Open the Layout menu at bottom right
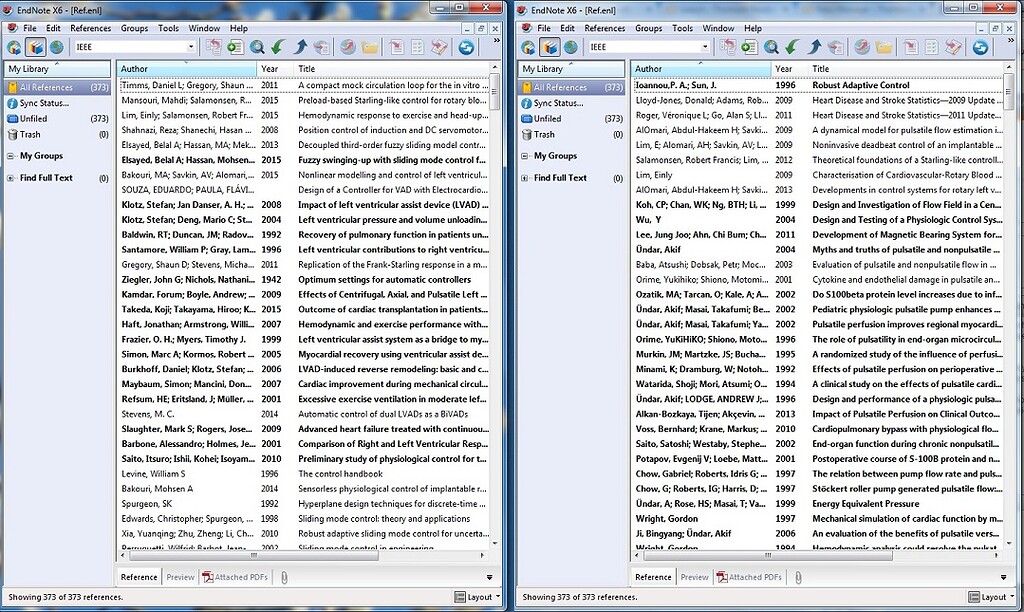The height and width of the screenshot is (612, 1024). pos(478,596)
